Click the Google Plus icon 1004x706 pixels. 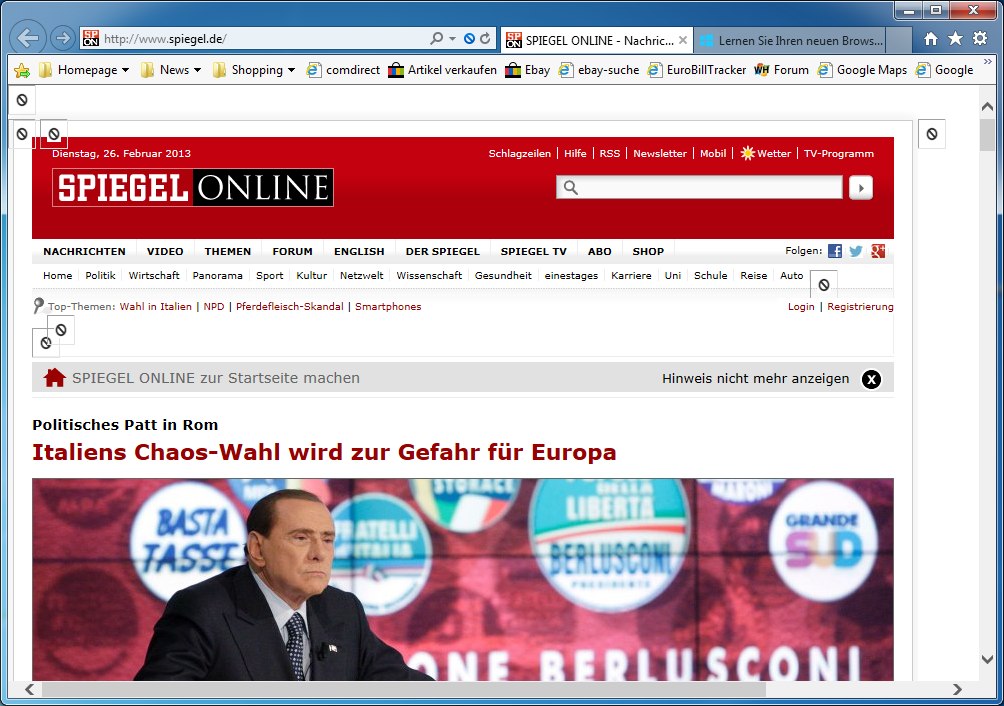tap(878, 251)
